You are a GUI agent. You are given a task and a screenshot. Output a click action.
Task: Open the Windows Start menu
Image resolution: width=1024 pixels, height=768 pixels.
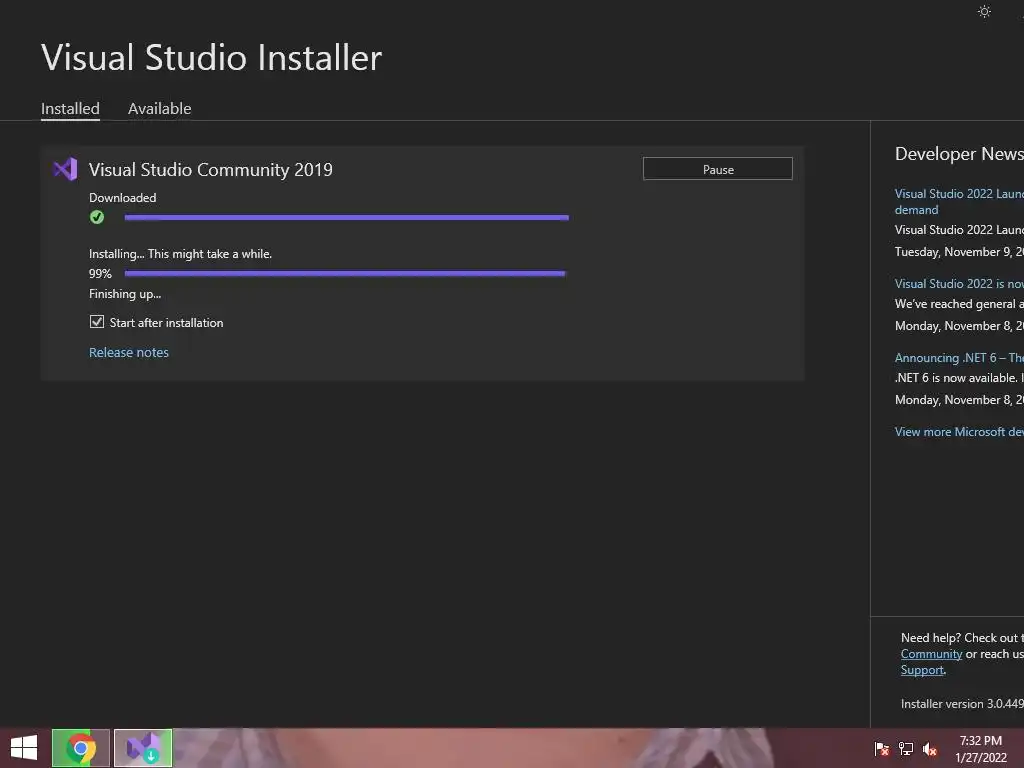point(24,748)
